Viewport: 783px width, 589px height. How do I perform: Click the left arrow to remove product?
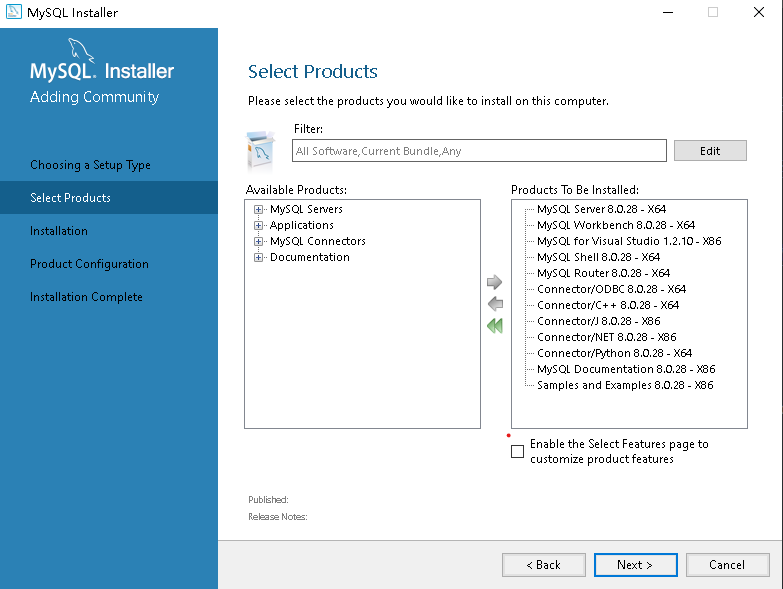[x=494, y=304]
